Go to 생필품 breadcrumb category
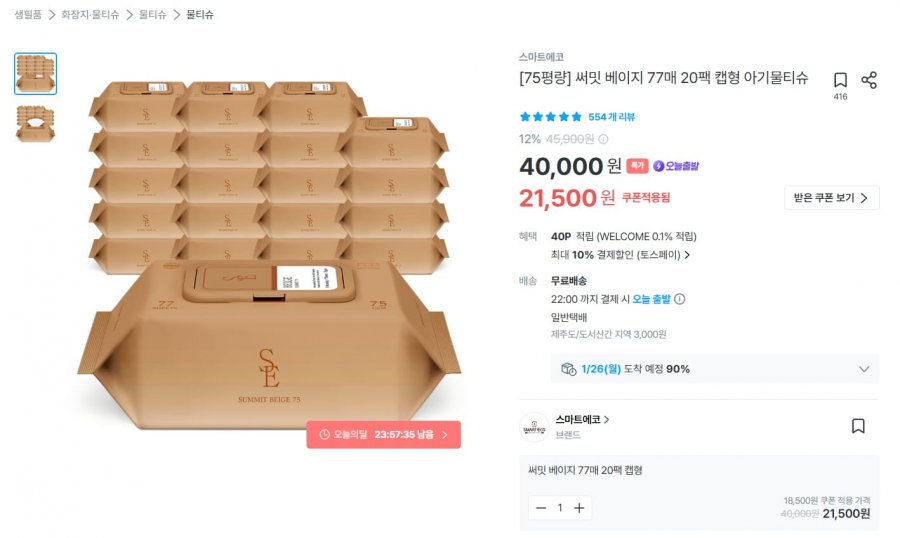 (x=28, y=15)
